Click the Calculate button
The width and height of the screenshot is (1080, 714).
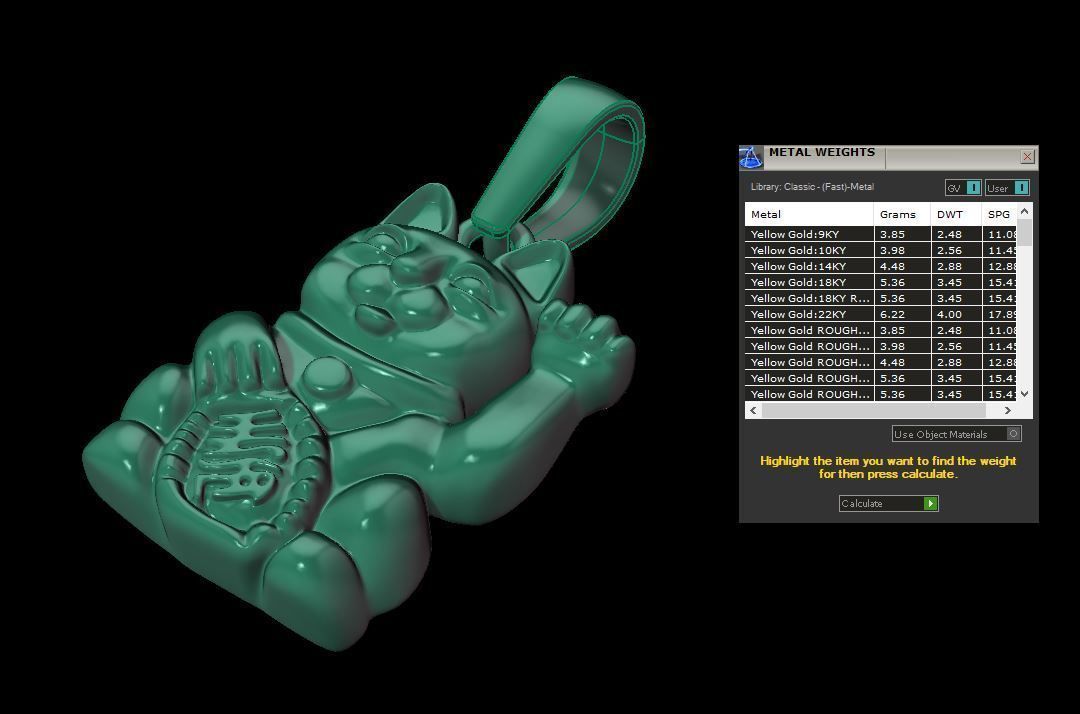point(889,503)
